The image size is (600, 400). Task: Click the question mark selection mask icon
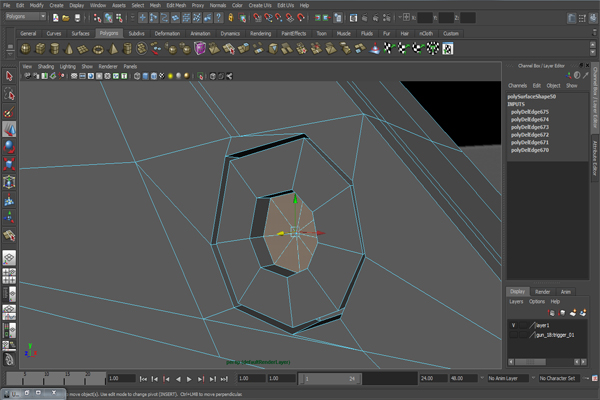(218, 17)
